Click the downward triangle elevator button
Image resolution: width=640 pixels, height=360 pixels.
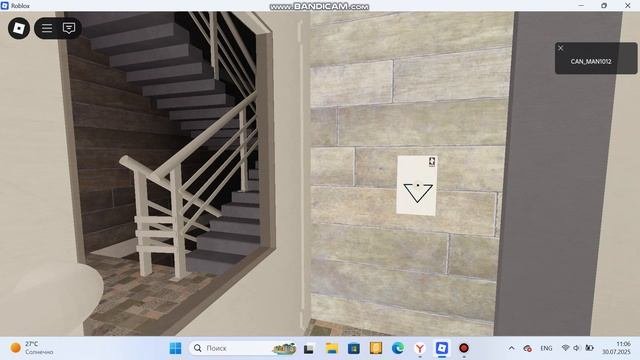(418, 193)
